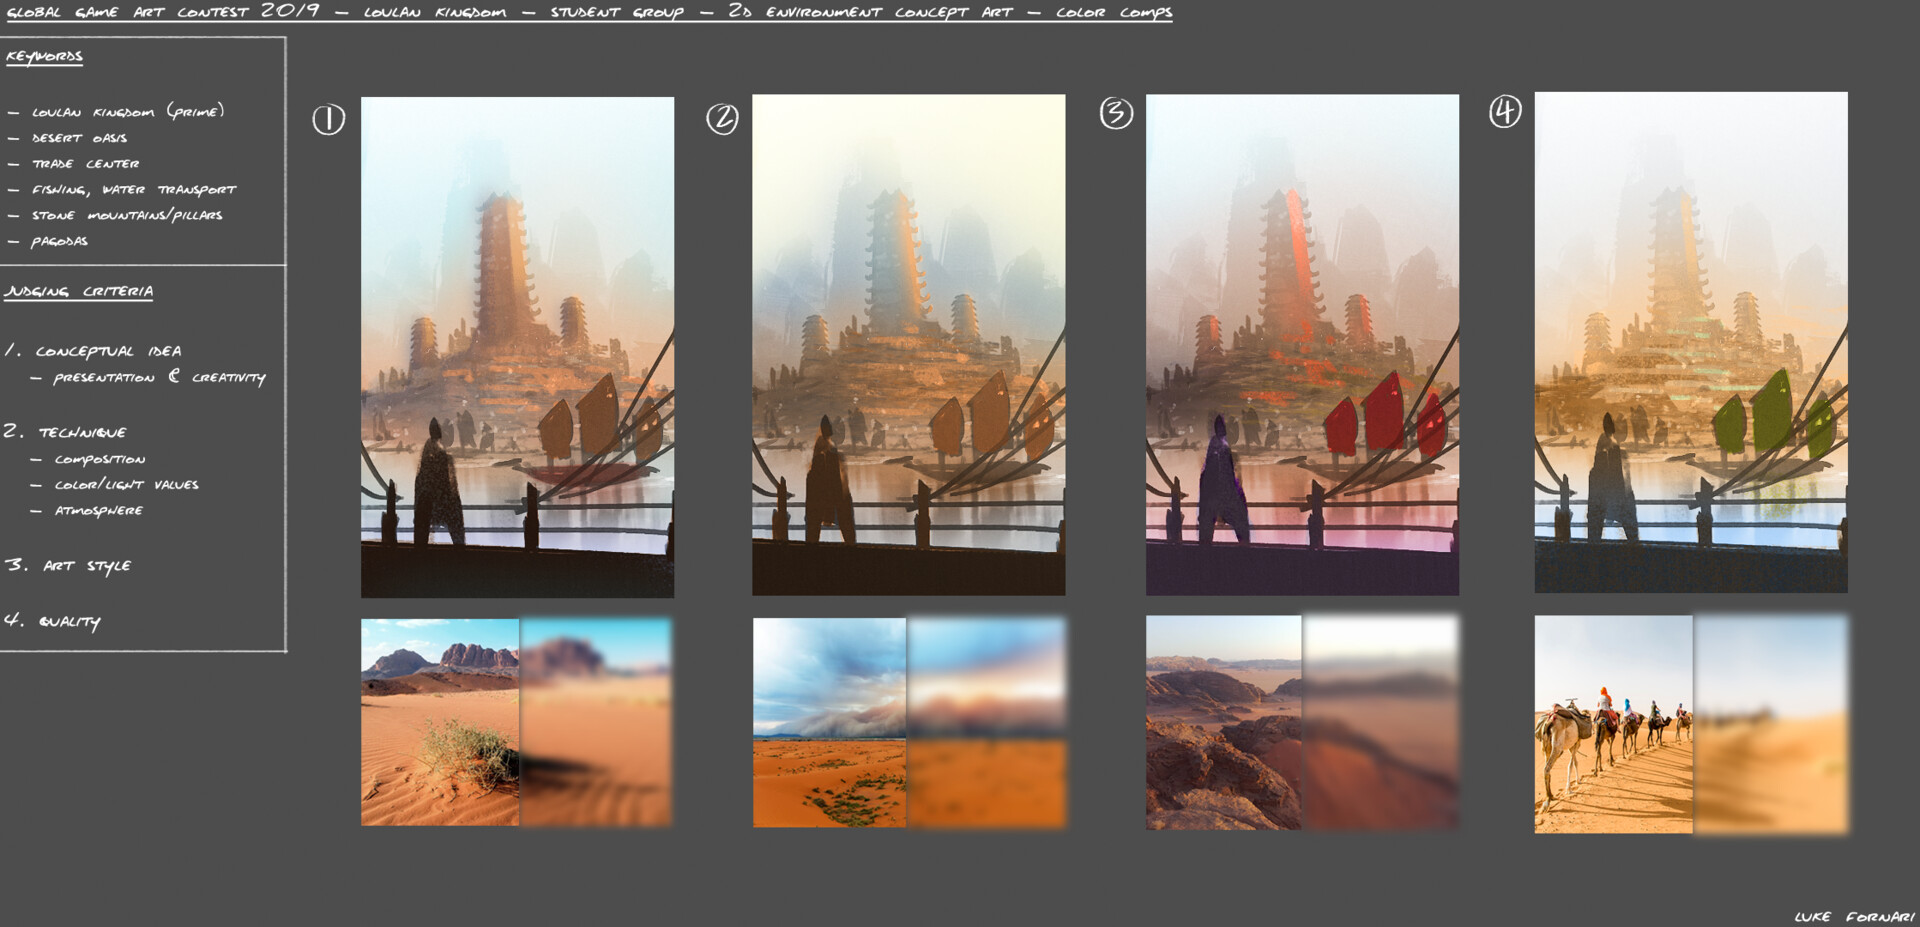The width and height of the screenshot is (1920, 927).
Task: Open color comp 4 with green sails
Action: pos(1691,345)
